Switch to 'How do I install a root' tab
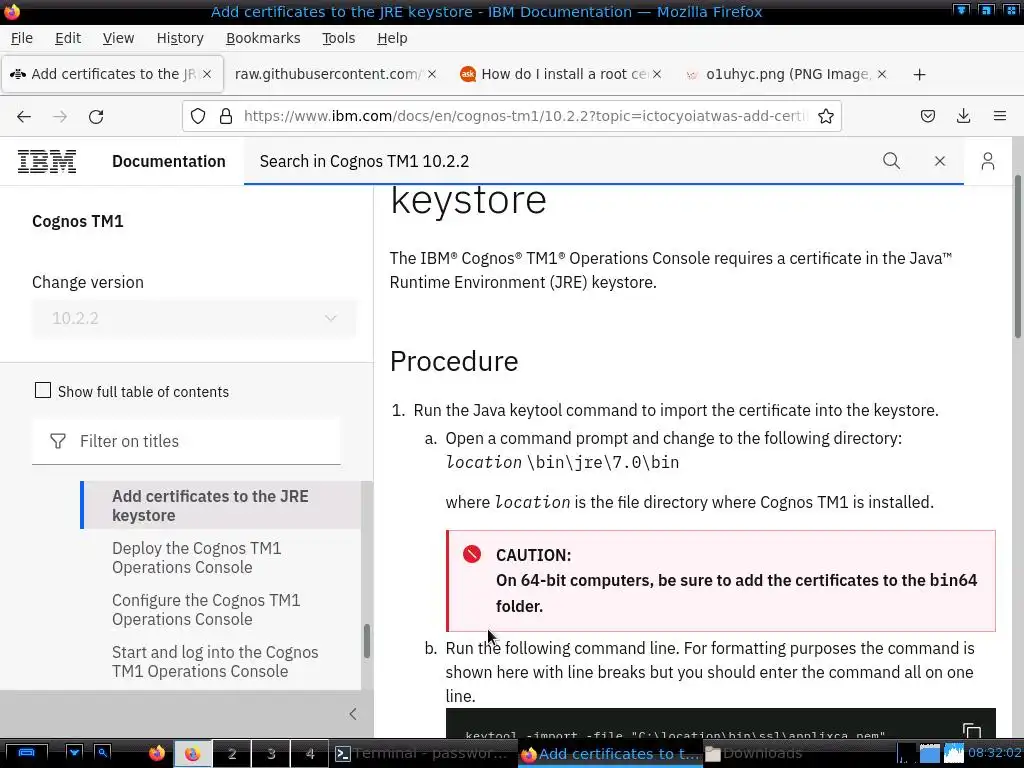The image size is (1024, 768). 562,74
